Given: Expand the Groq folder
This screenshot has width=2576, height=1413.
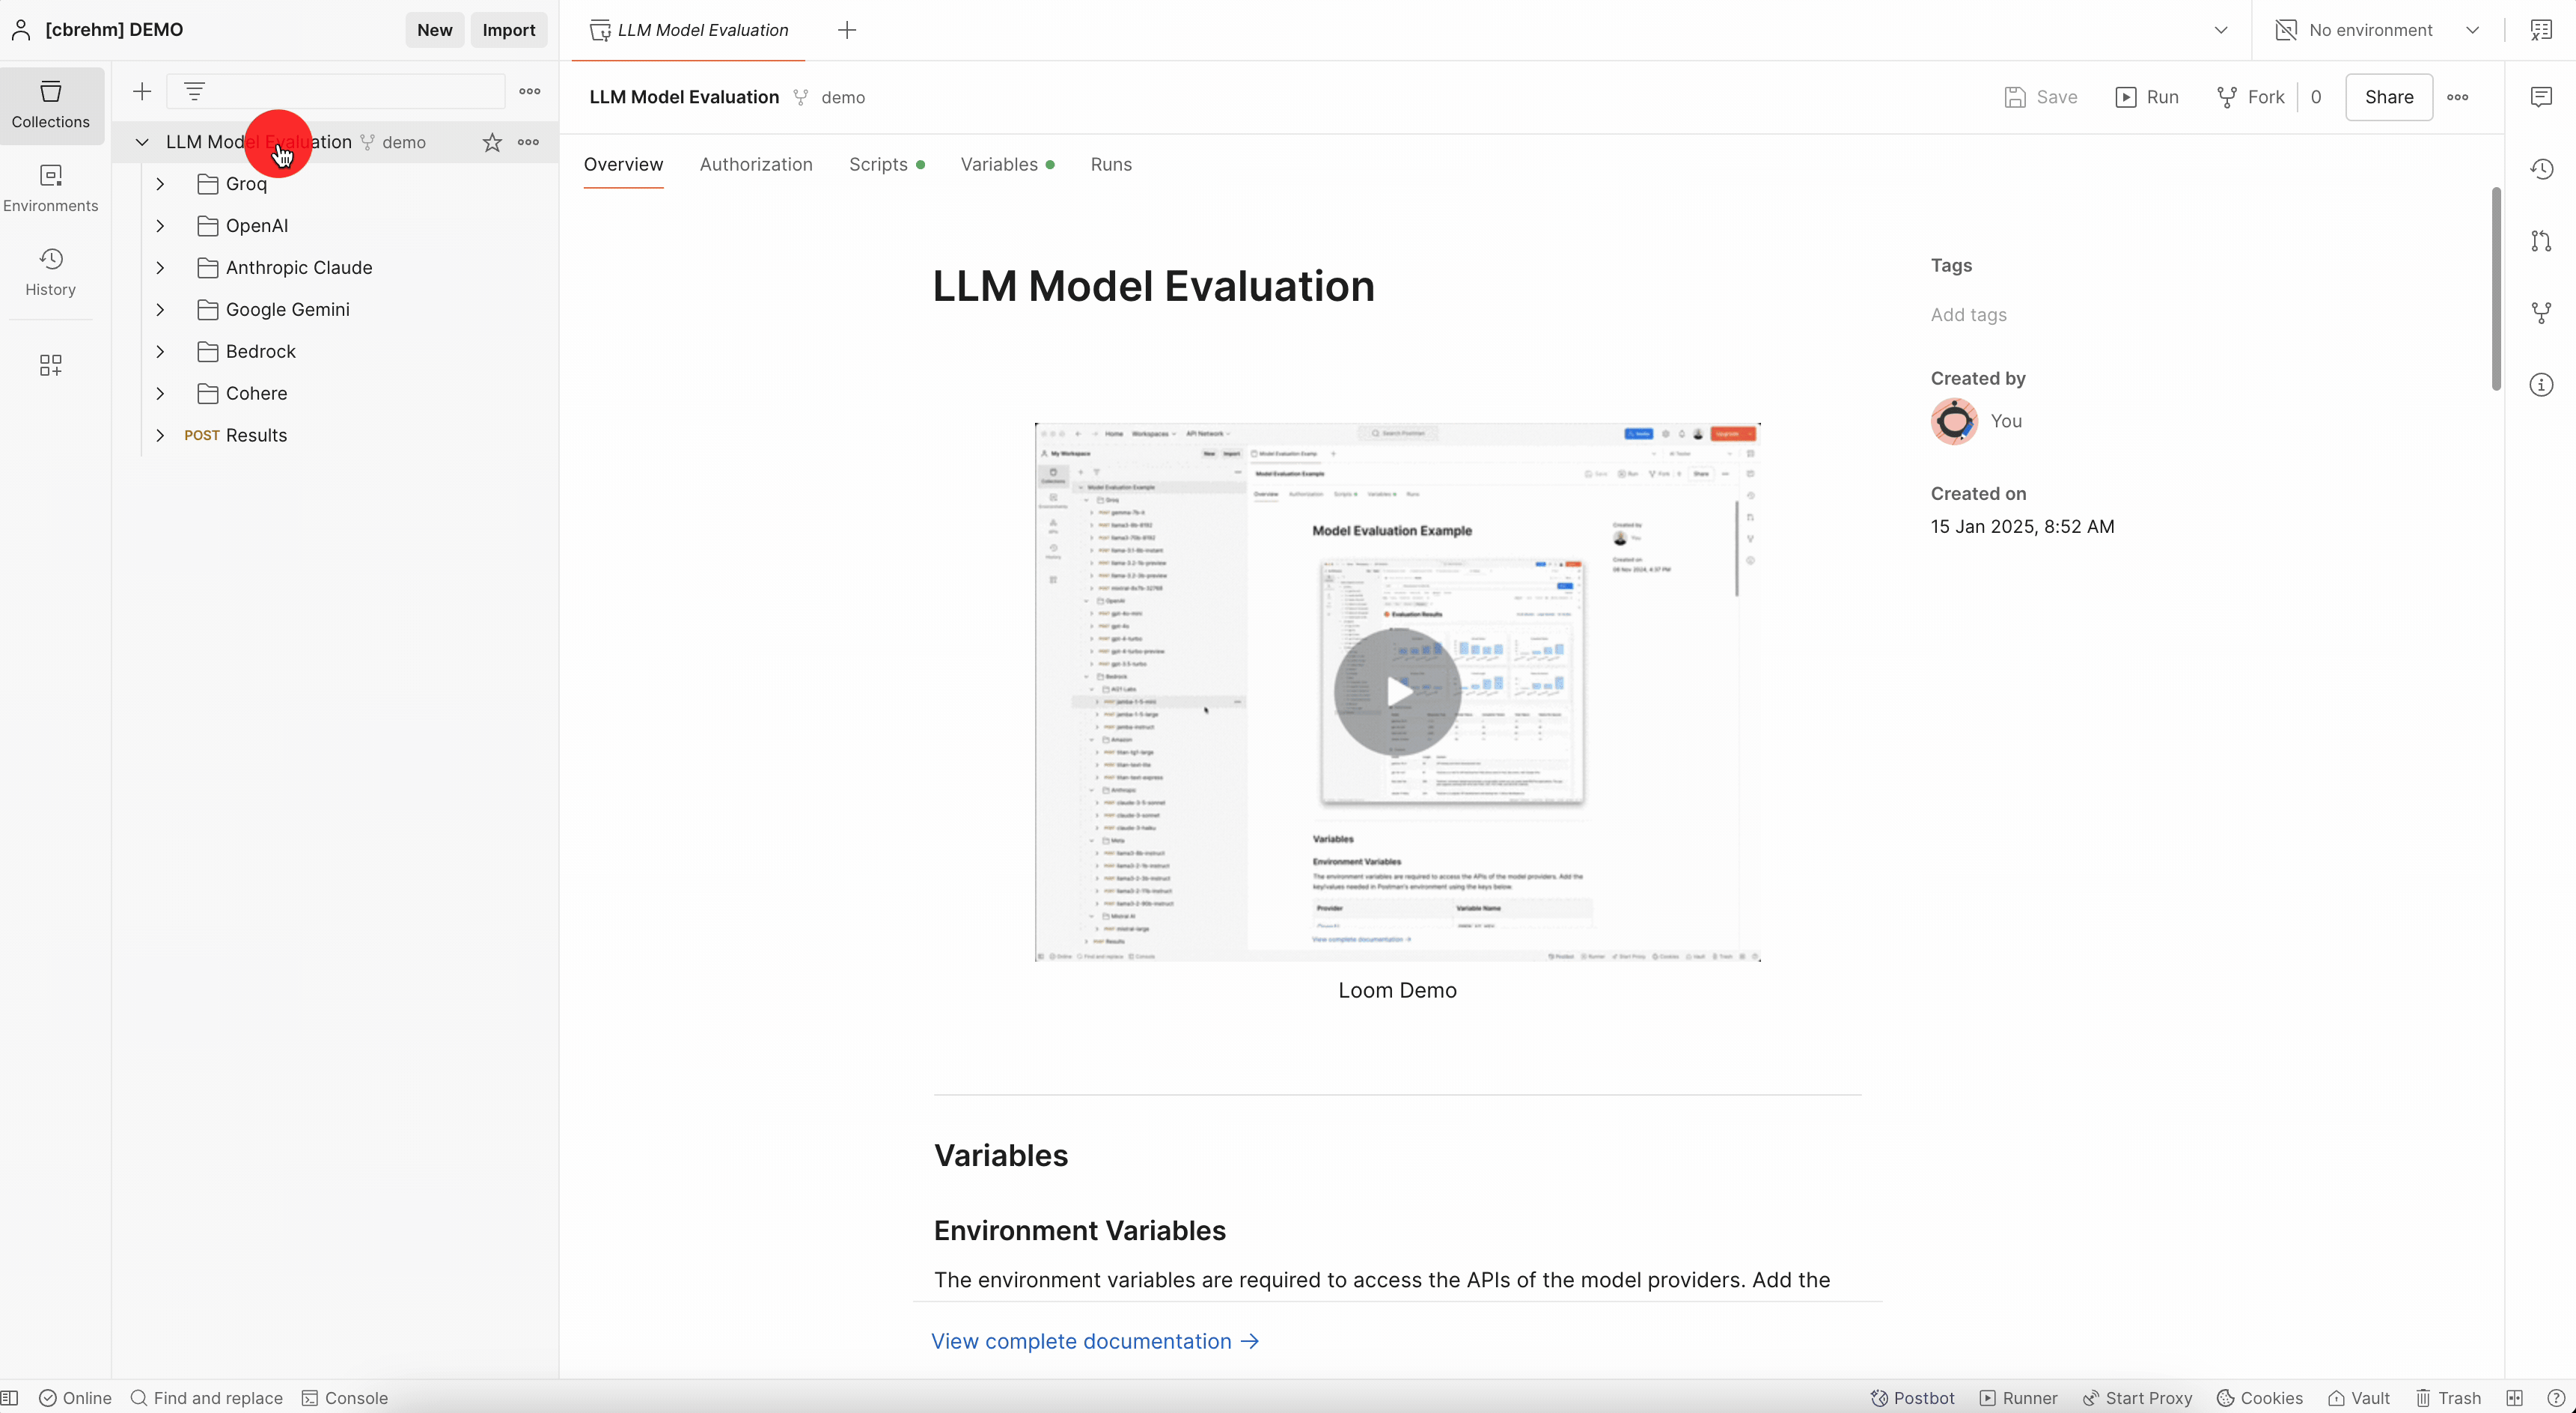Looking at the screenshot, I should tap(160, 184).
